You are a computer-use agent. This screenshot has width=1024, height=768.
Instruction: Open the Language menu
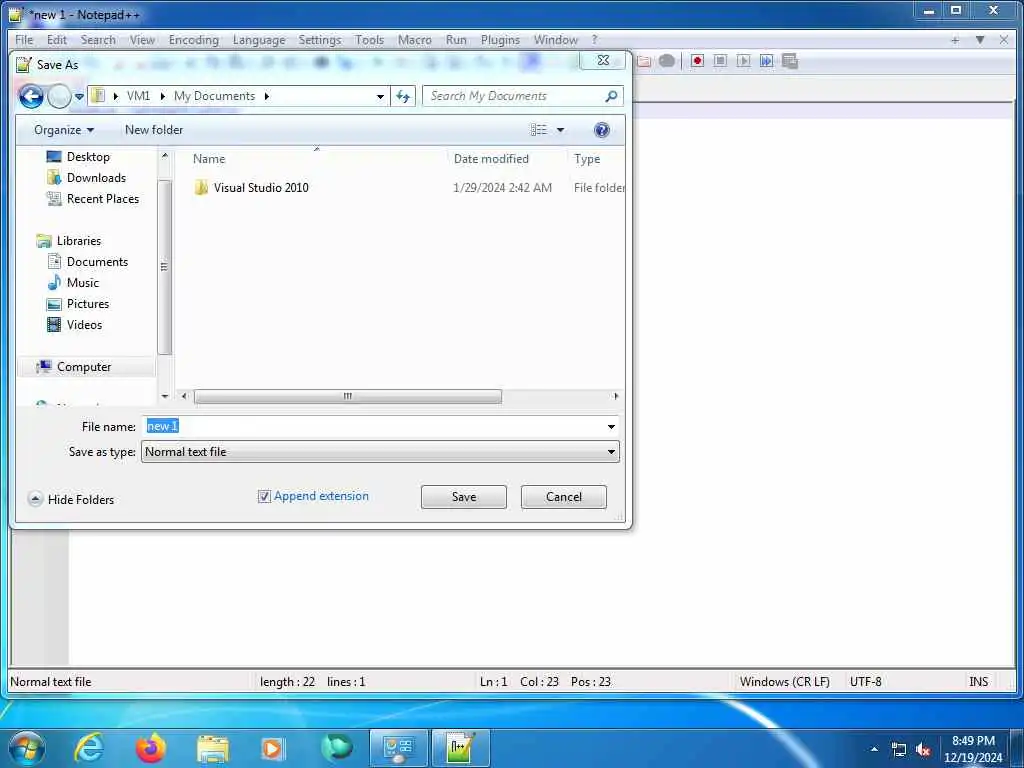point(259,40)
